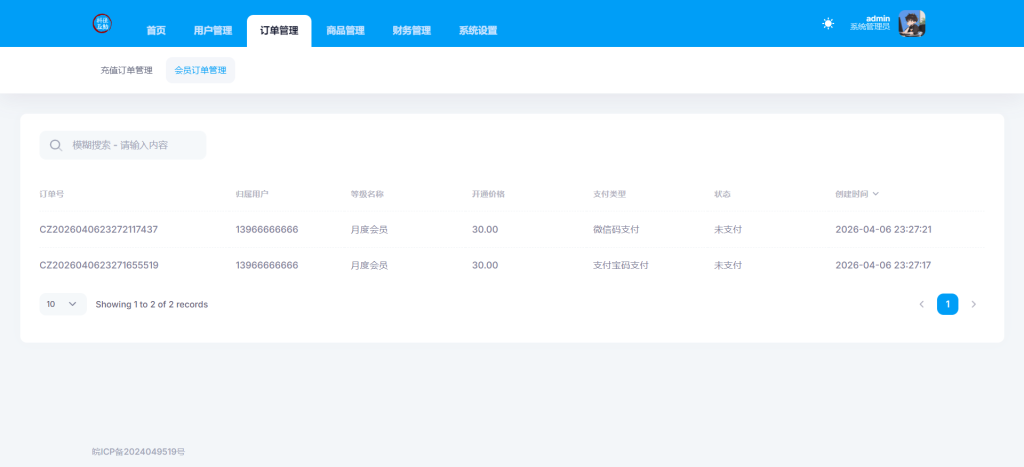Click the search magnifier icon
The width and height of the screenshot is (1024, 467).
point(56,145)
